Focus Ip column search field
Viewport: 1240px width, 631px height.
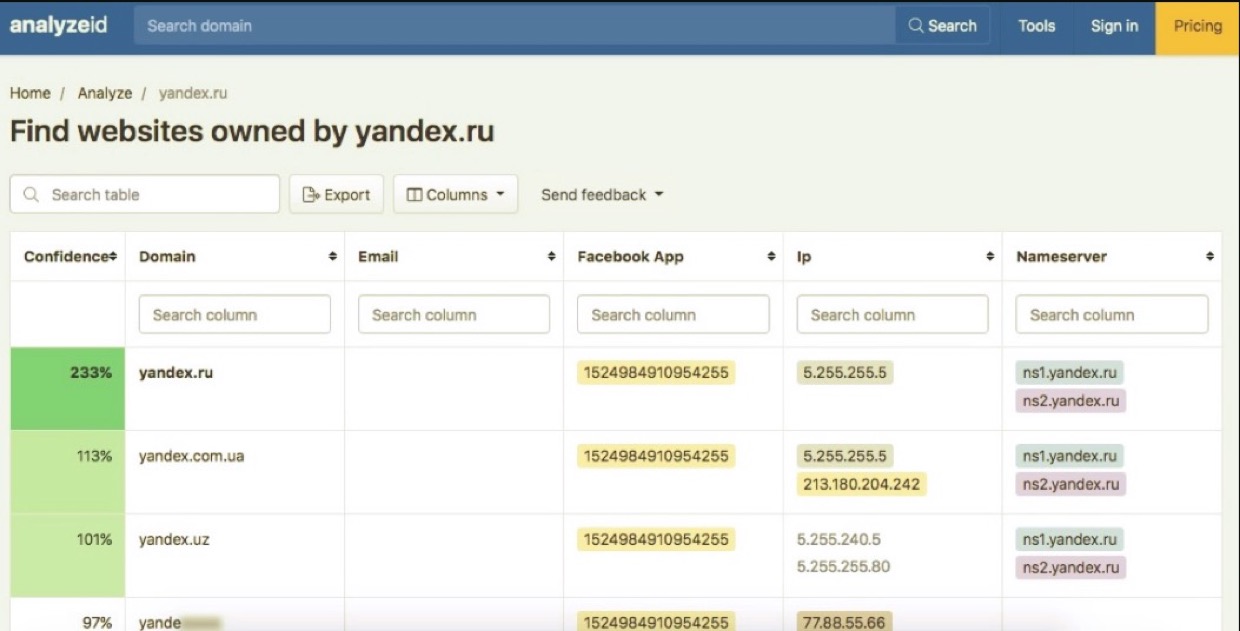click(892, 314)
